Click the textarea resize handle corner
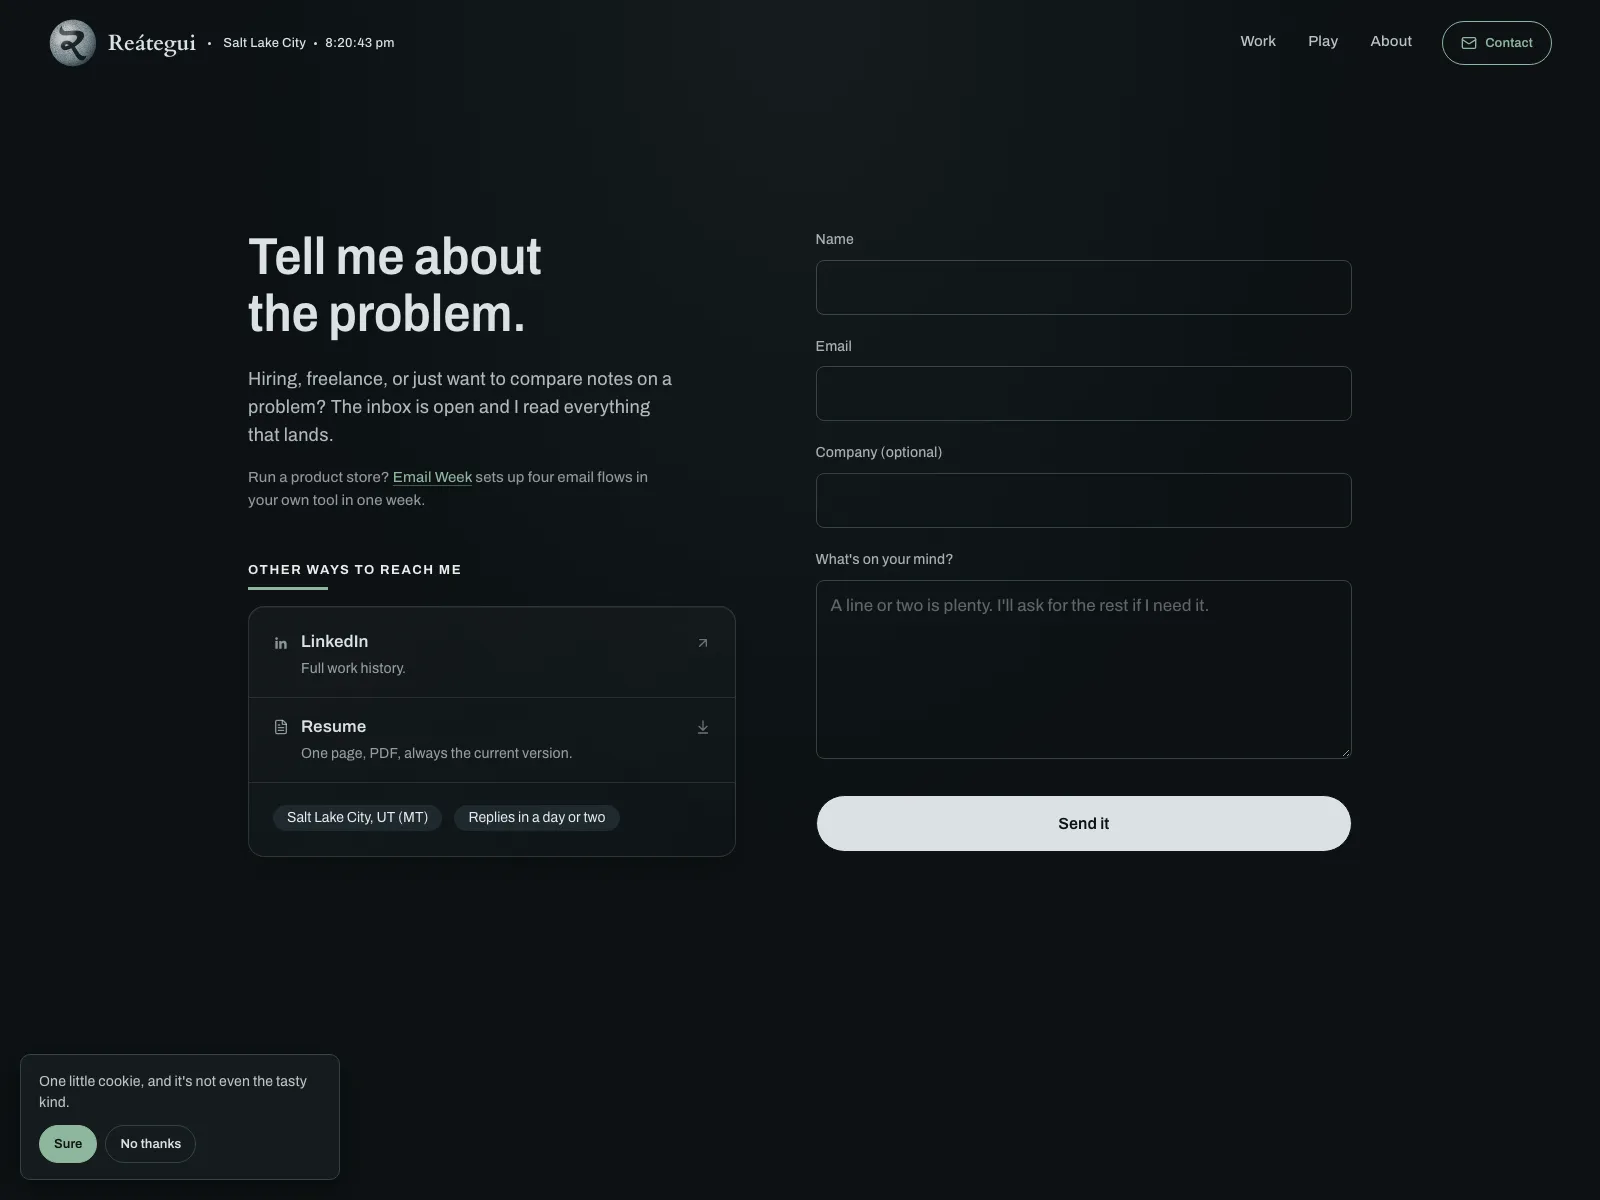The image size is (1600, 1200). [x=1345, y=752]
